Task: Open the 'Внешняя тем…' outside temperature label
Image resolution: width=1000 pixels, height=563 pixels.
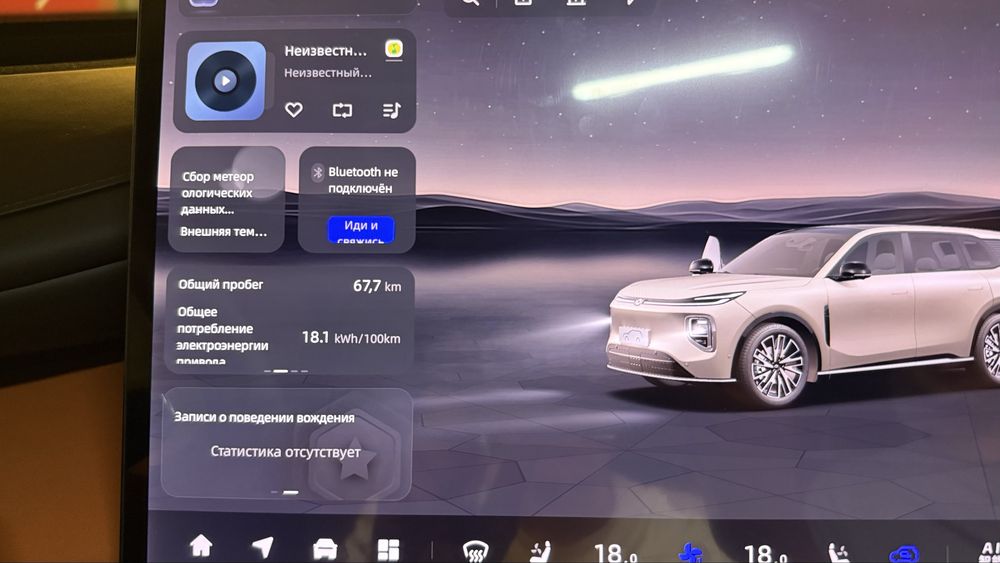Action: point(223,231)
